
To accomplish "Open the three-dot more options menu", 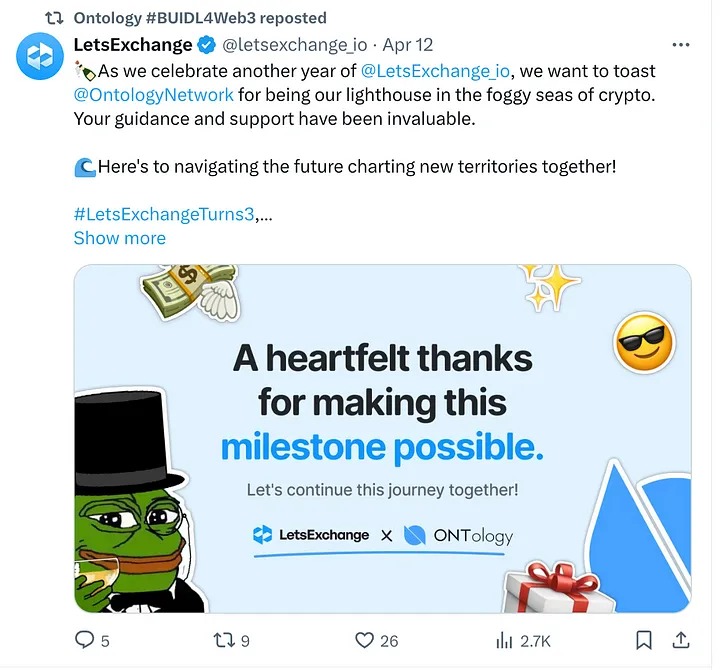I will (x=681, y=45).
